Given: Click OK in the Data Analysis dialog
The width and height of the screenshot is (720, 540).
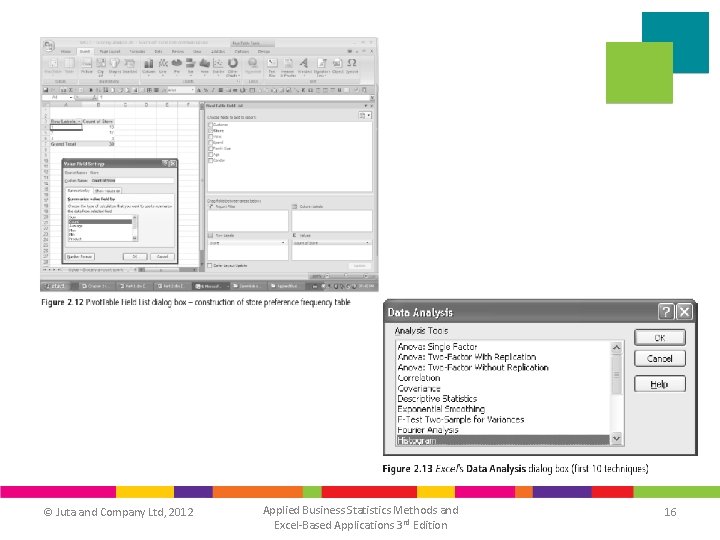Looking at the screenshot, I should click(660, 338).
